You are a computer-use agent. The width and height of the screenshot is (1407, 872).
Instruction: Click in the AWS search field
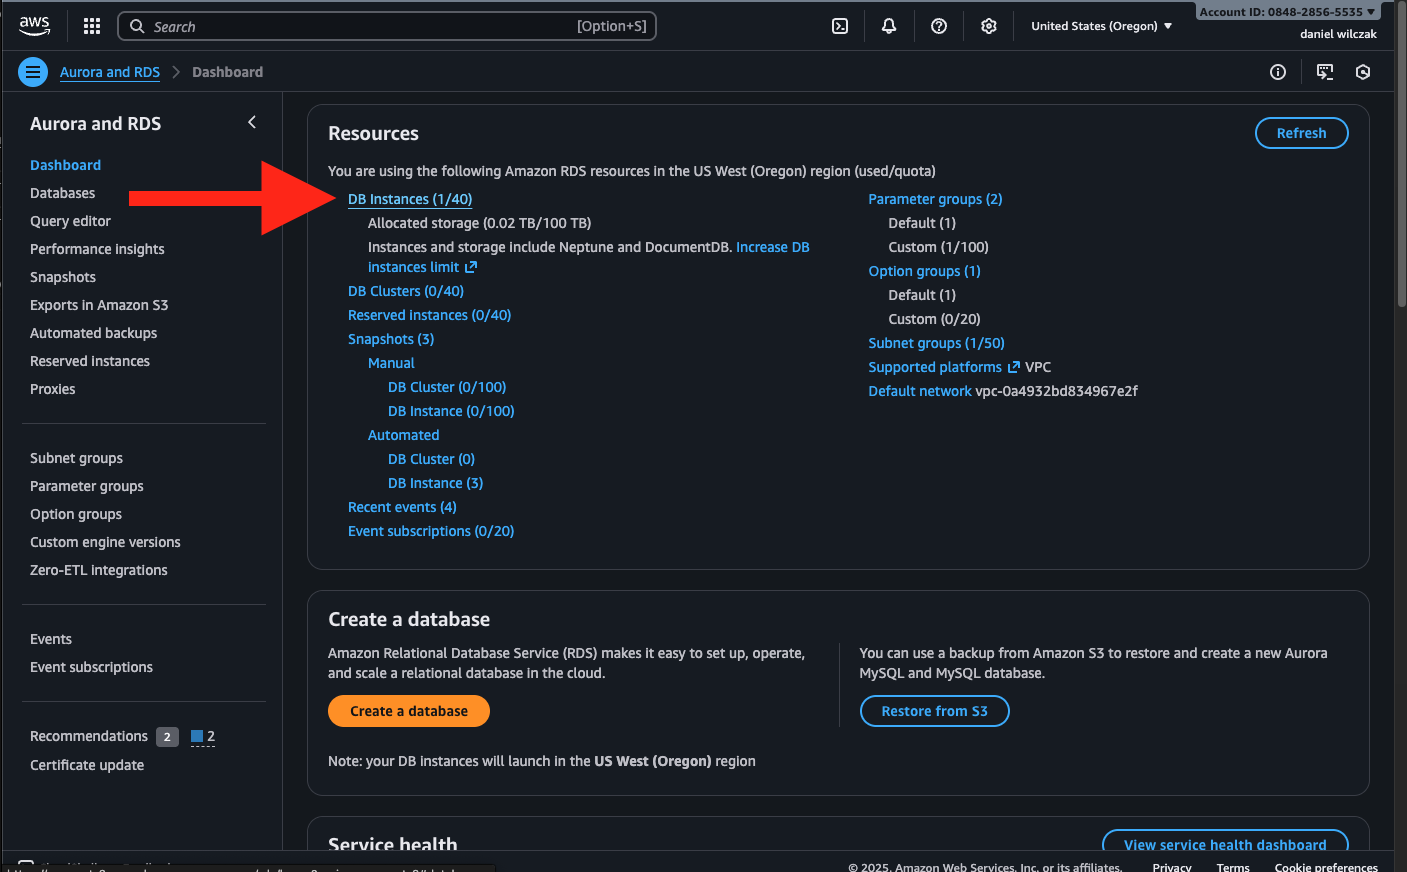tap(360, 26)
